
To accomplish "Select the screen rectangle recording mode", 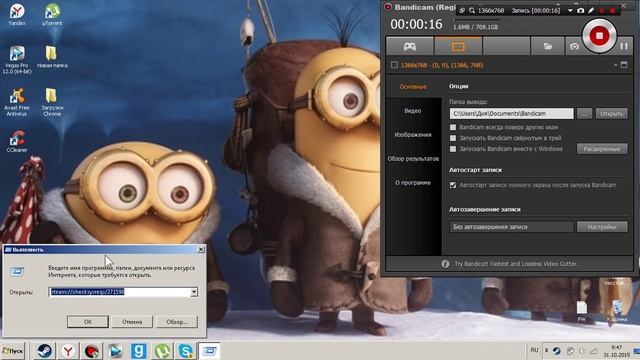I will (x=458, y=46).
